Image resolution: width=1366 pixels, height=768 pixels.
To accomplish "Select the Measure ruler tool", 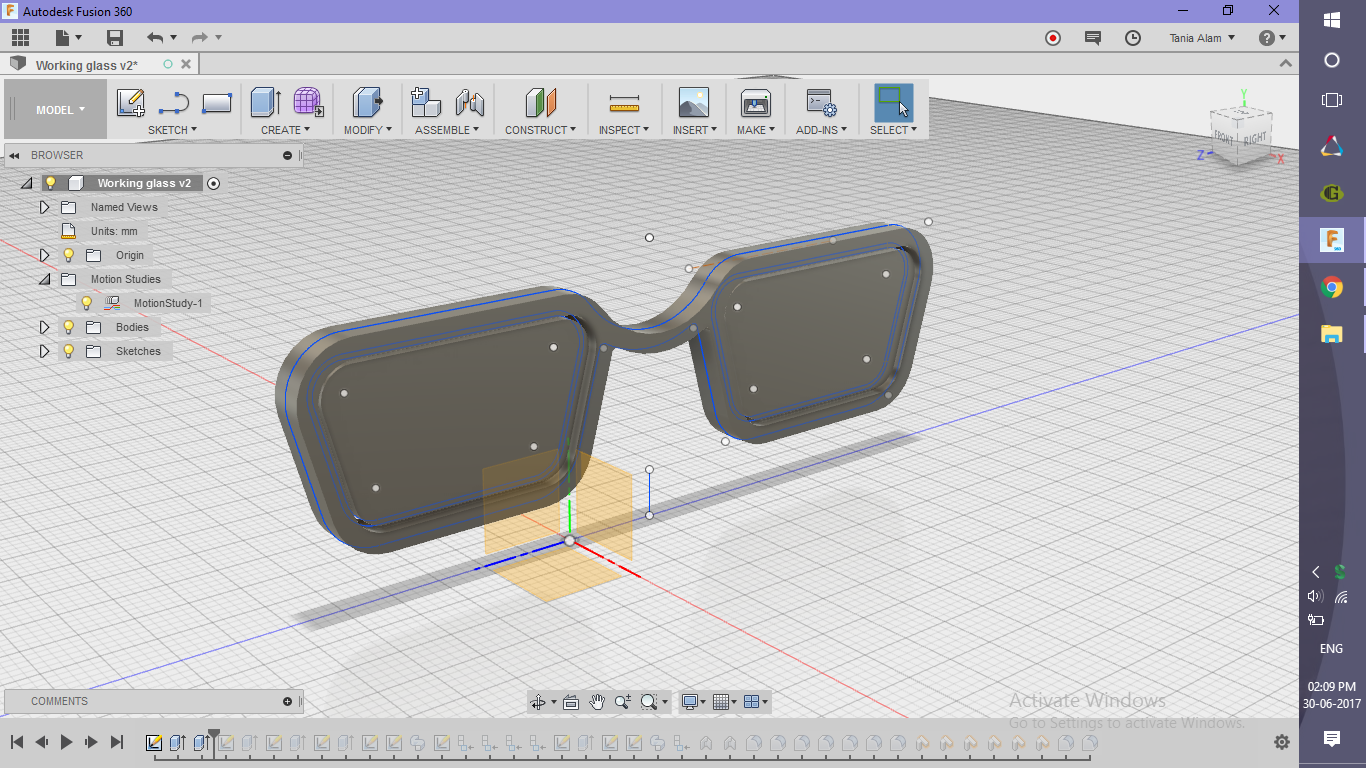I will (624, 102).
